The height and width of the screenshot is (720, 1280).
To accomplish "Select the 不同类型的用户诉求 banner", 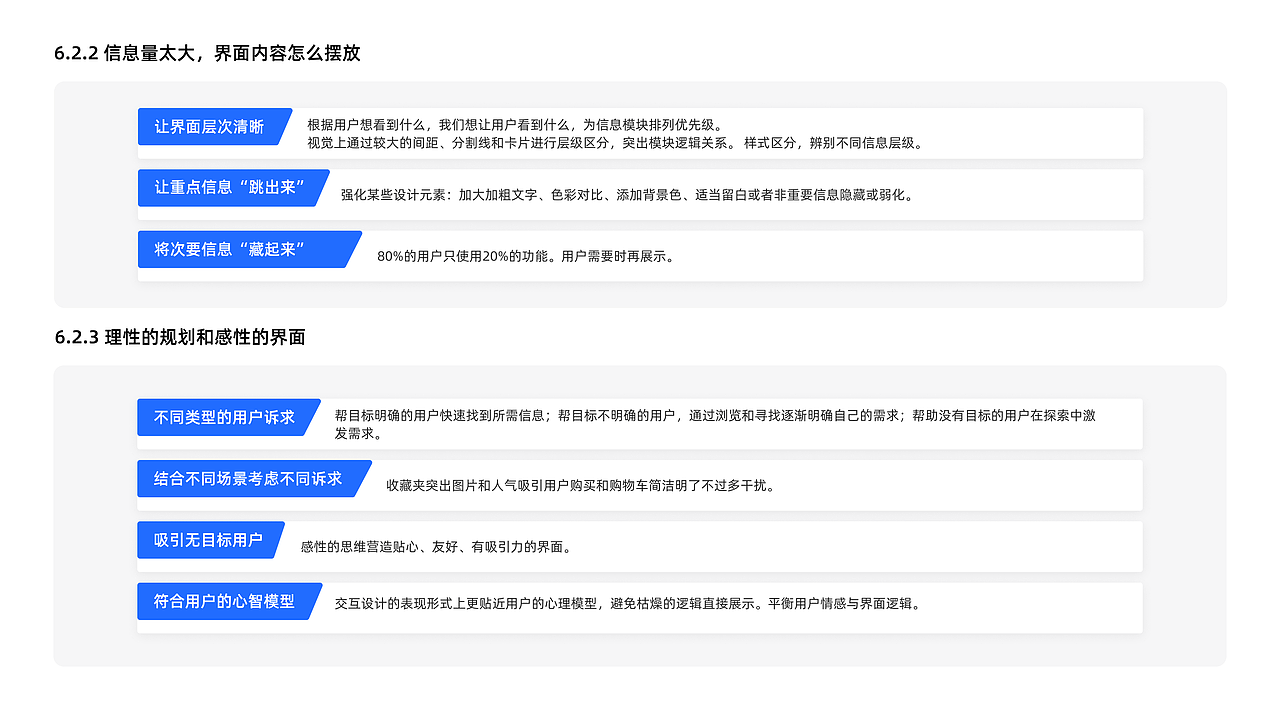I will coord(226,418).
